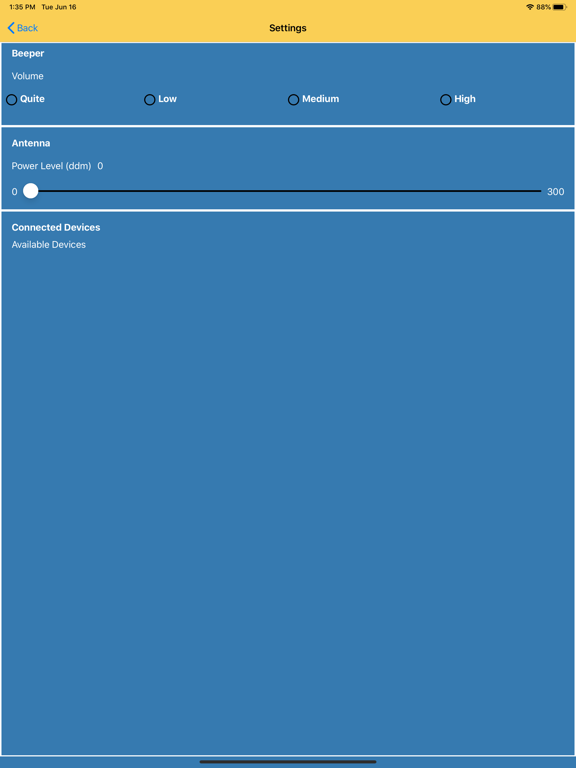The image size is (576, 768).
Task: Click the Connected Devices heading
Action: [56, 227]
